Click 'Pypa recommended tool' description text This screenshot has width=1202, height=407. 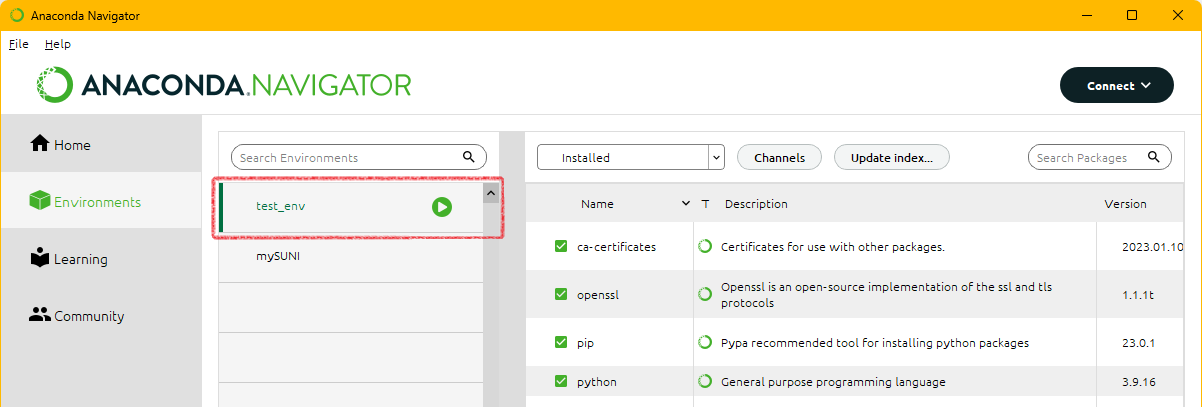875,342
